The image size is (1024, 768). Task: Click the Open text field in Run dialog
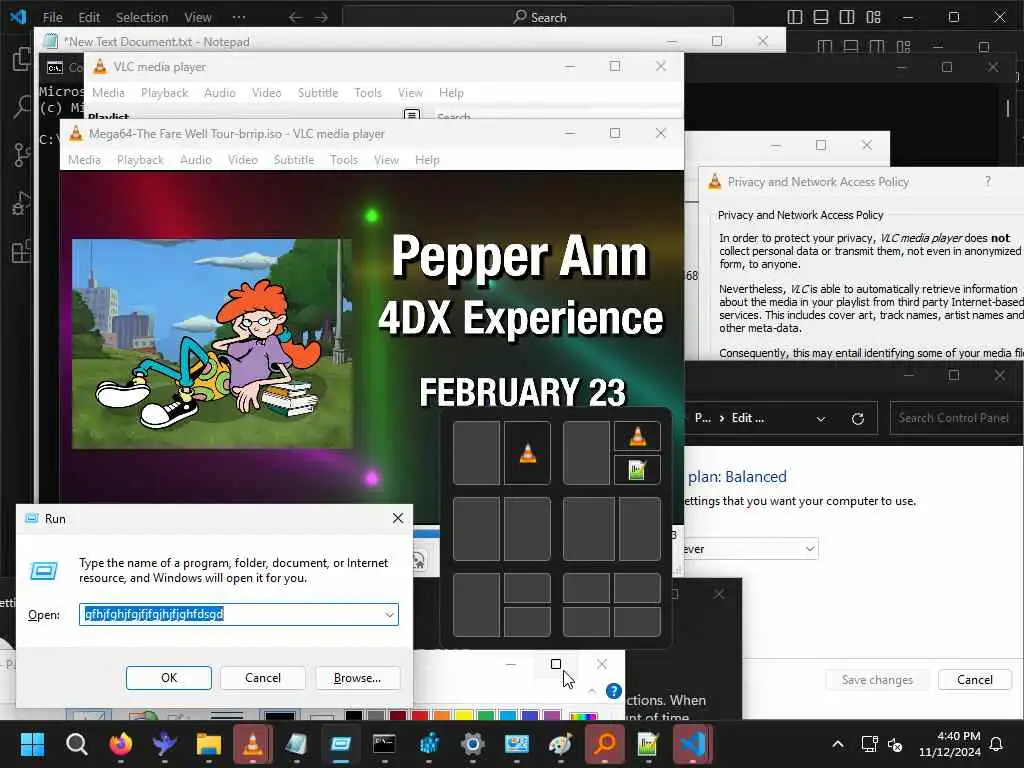pyautogui.click(x=238, y=615)
